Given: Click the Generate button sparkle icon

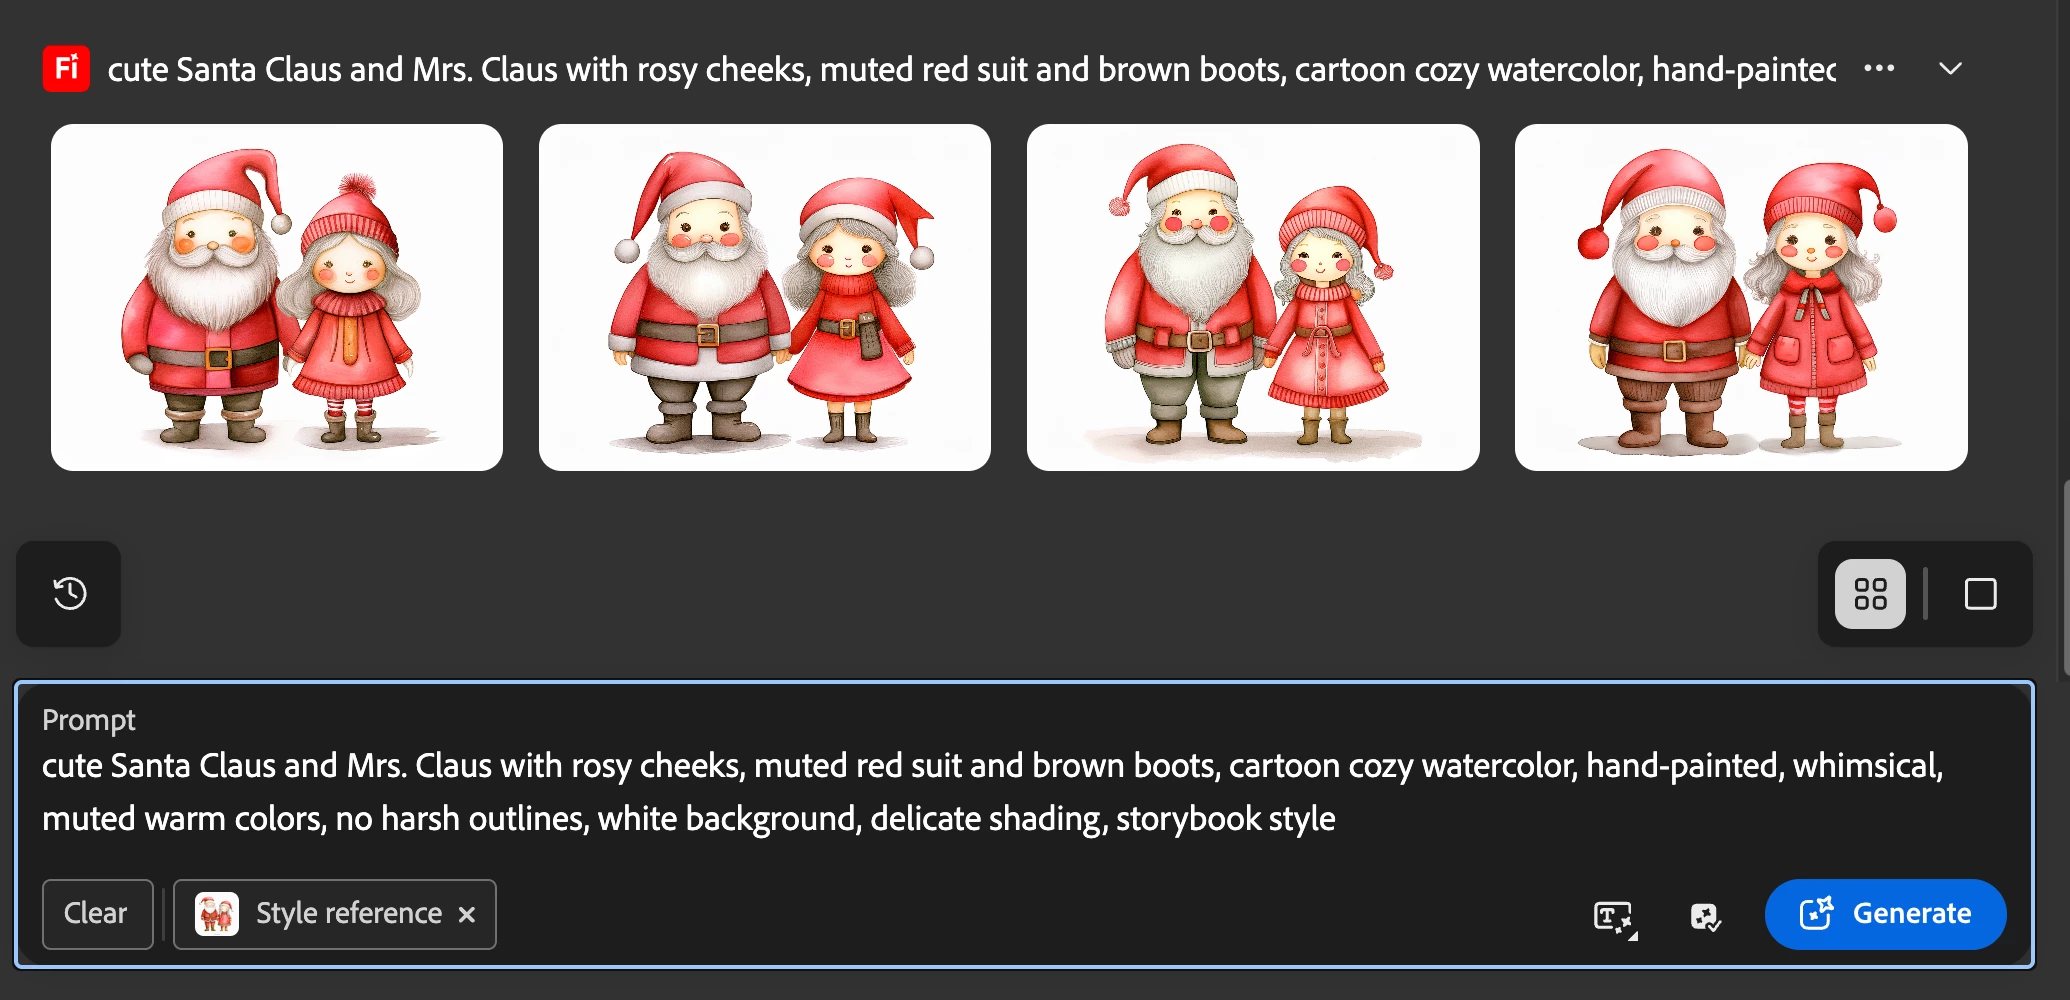Looking at the screenshot, I should coord(1816,913).
